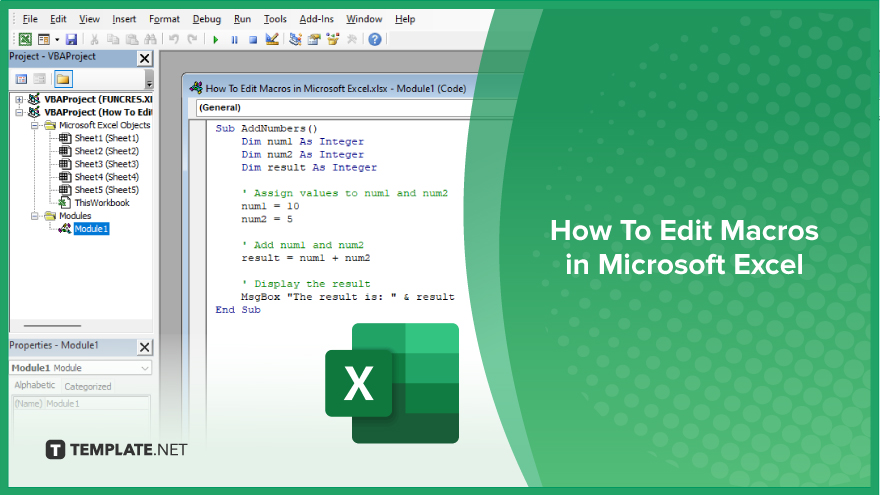Click the (Name) property value field
Screen dimensions: 880x495
tap(97, 404)
